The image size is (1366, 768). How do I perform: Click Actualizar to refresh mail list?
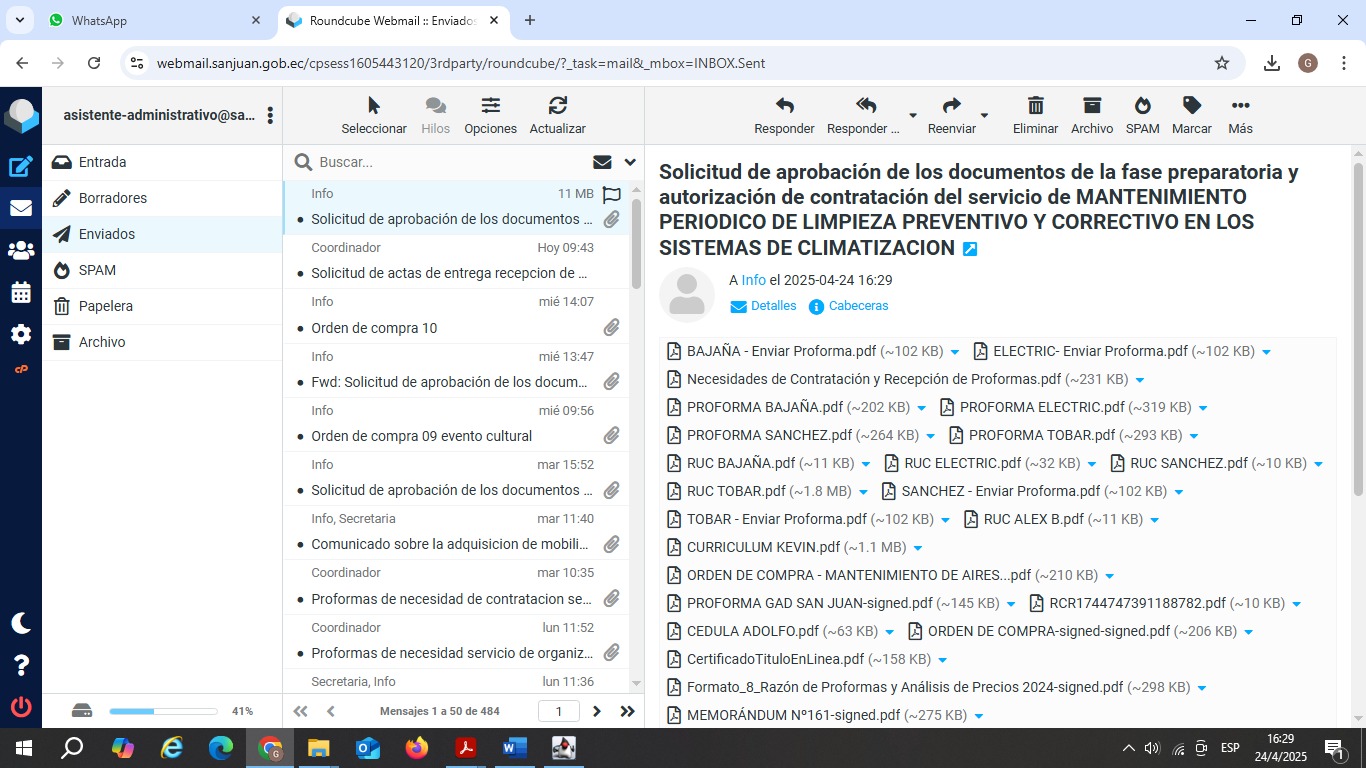pos(557,106)
